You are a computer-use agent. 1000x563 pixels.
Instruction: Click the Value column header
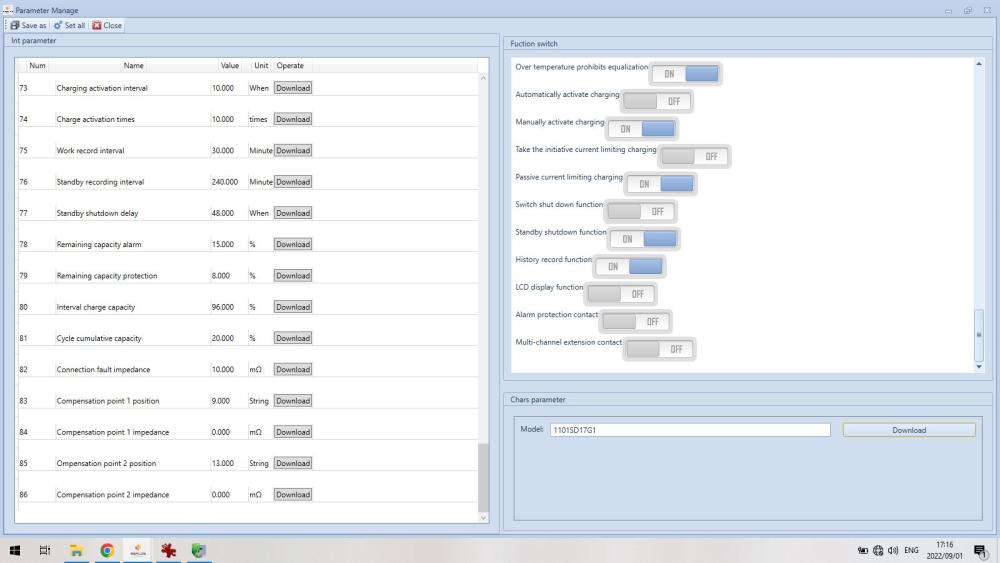point(230,66)
